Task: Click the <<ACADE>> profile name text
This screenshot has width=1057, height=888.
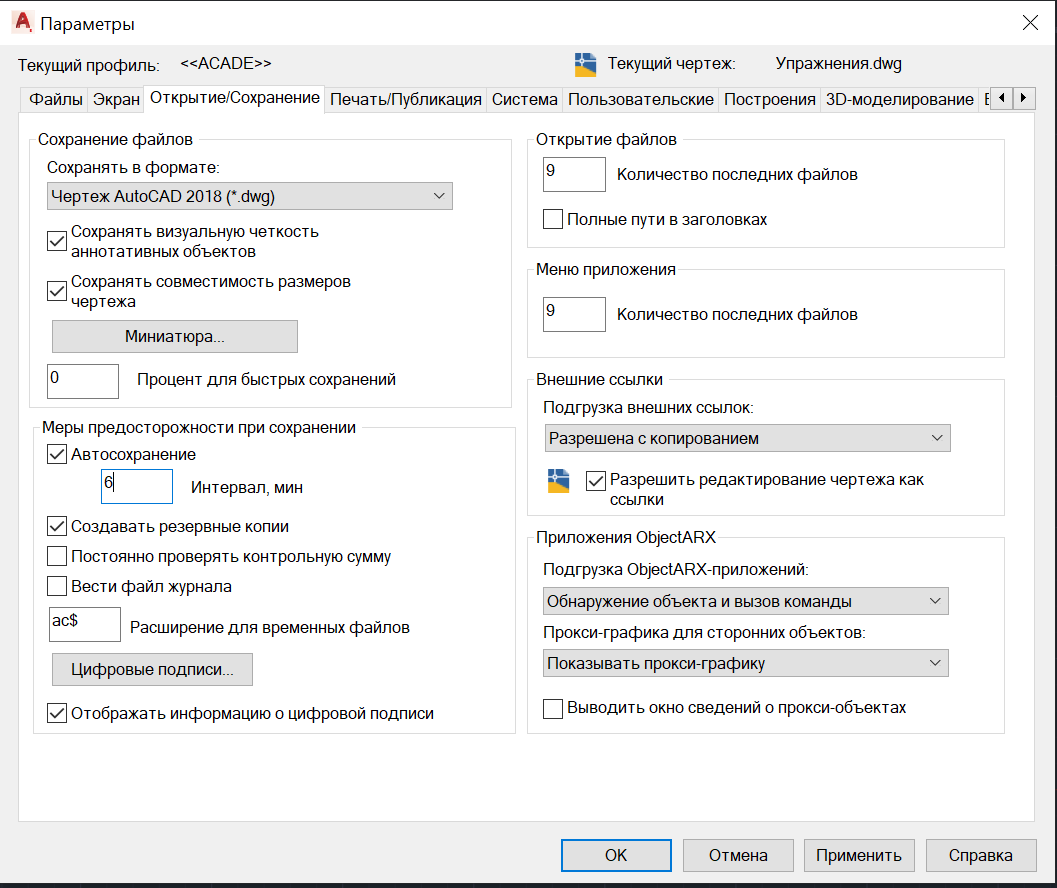Action: (x=226, y=63)
